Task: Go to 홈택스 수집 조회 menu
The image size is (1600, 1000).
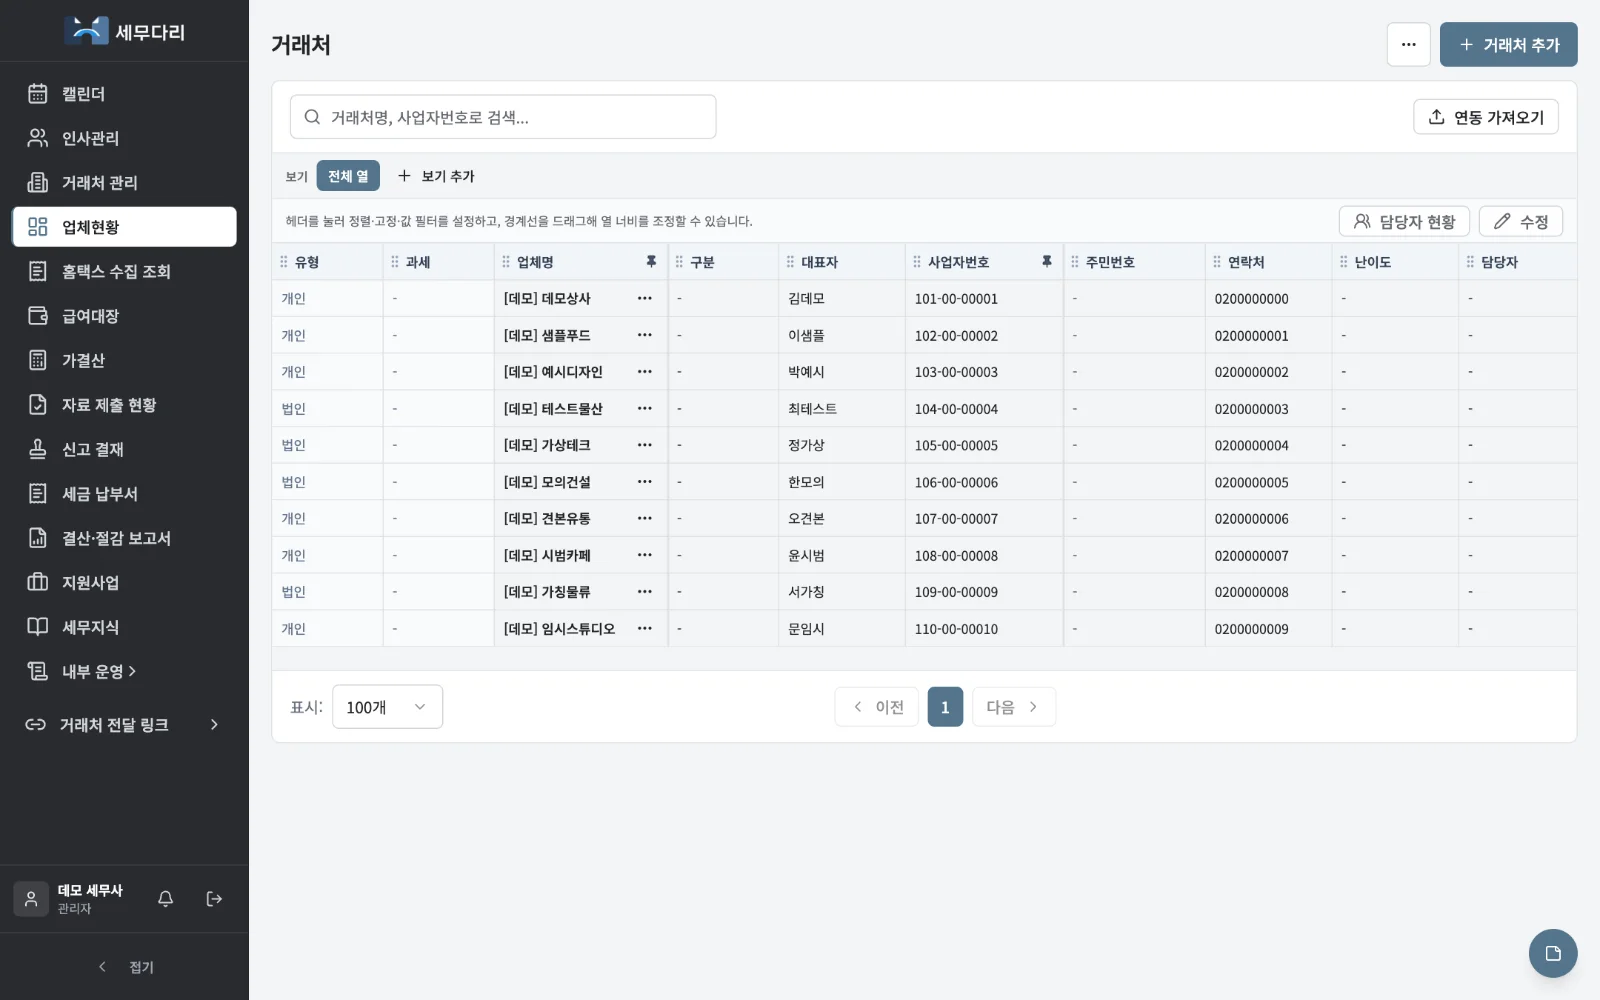Action: (x=124, y=272)
